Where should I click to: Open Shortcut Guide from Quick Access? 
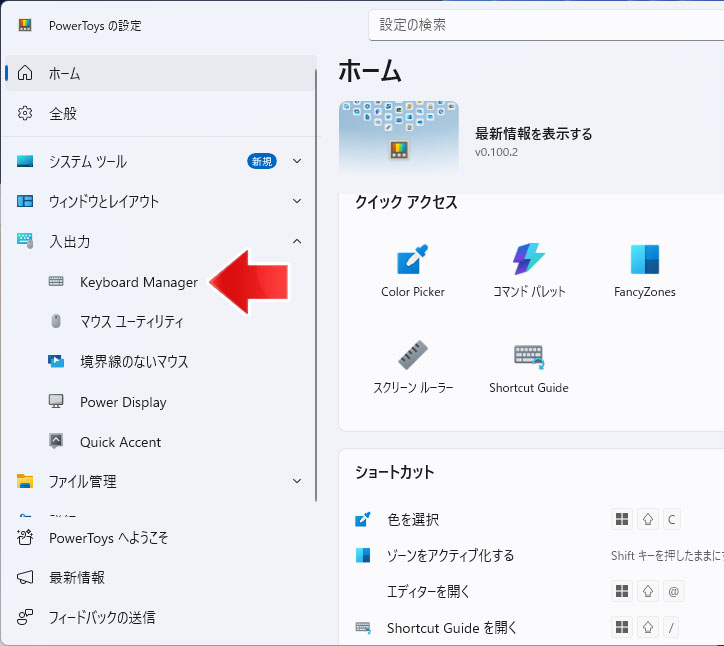coord(529,367)
